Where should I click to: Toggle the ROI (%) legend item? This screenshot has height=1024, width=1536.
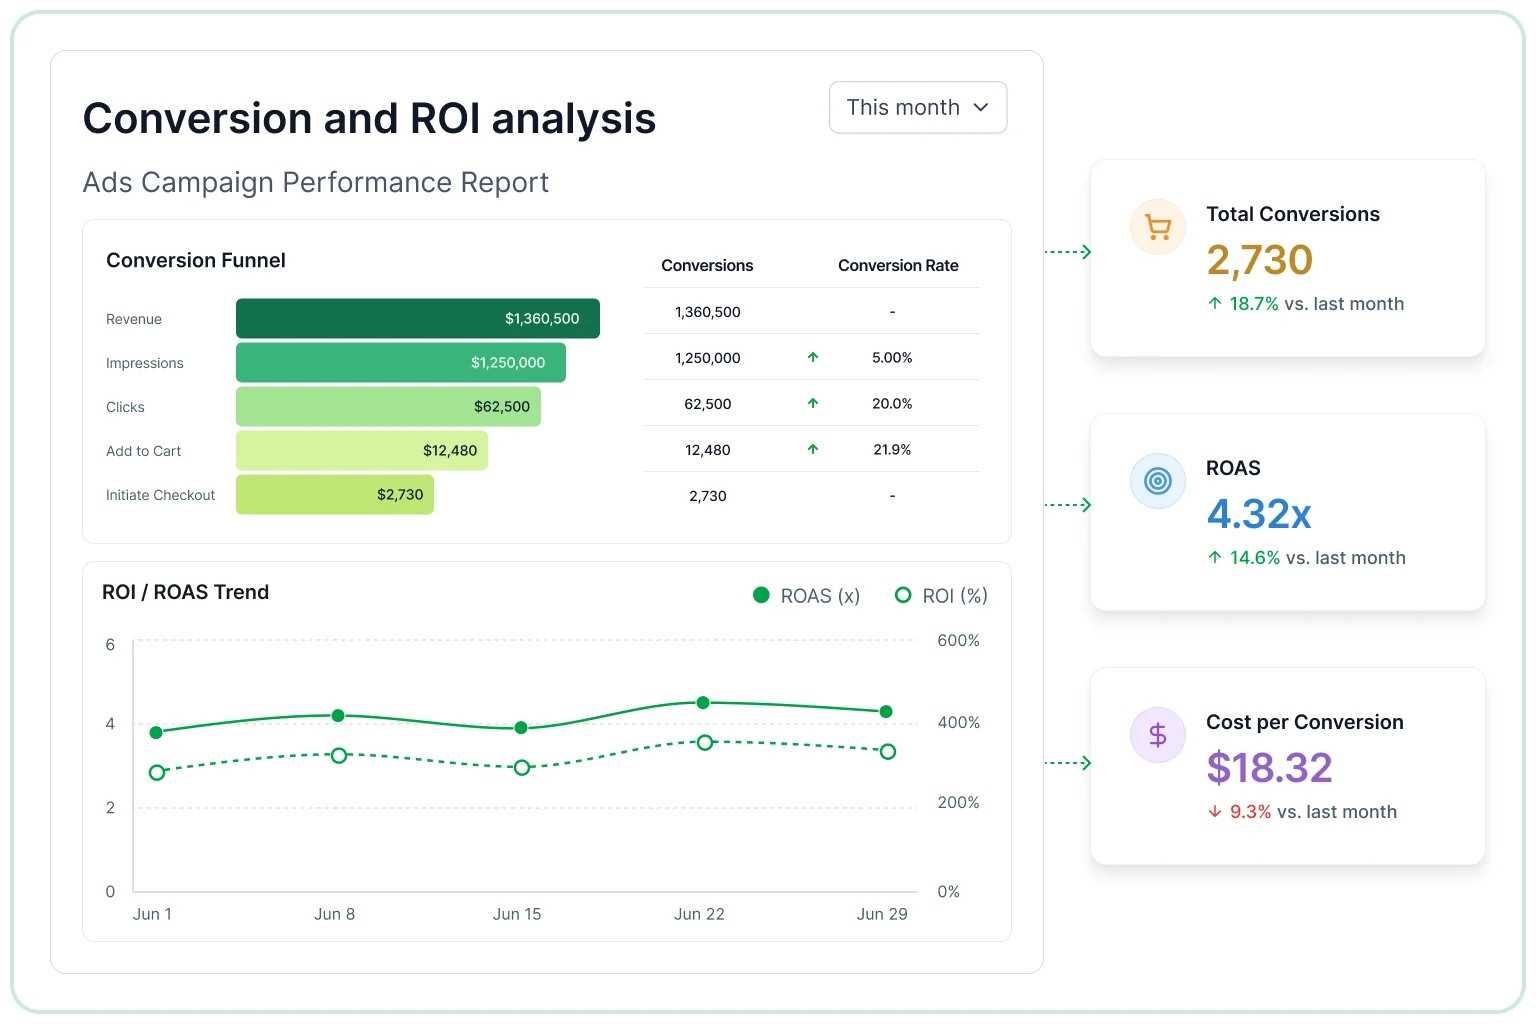point(941,595)
